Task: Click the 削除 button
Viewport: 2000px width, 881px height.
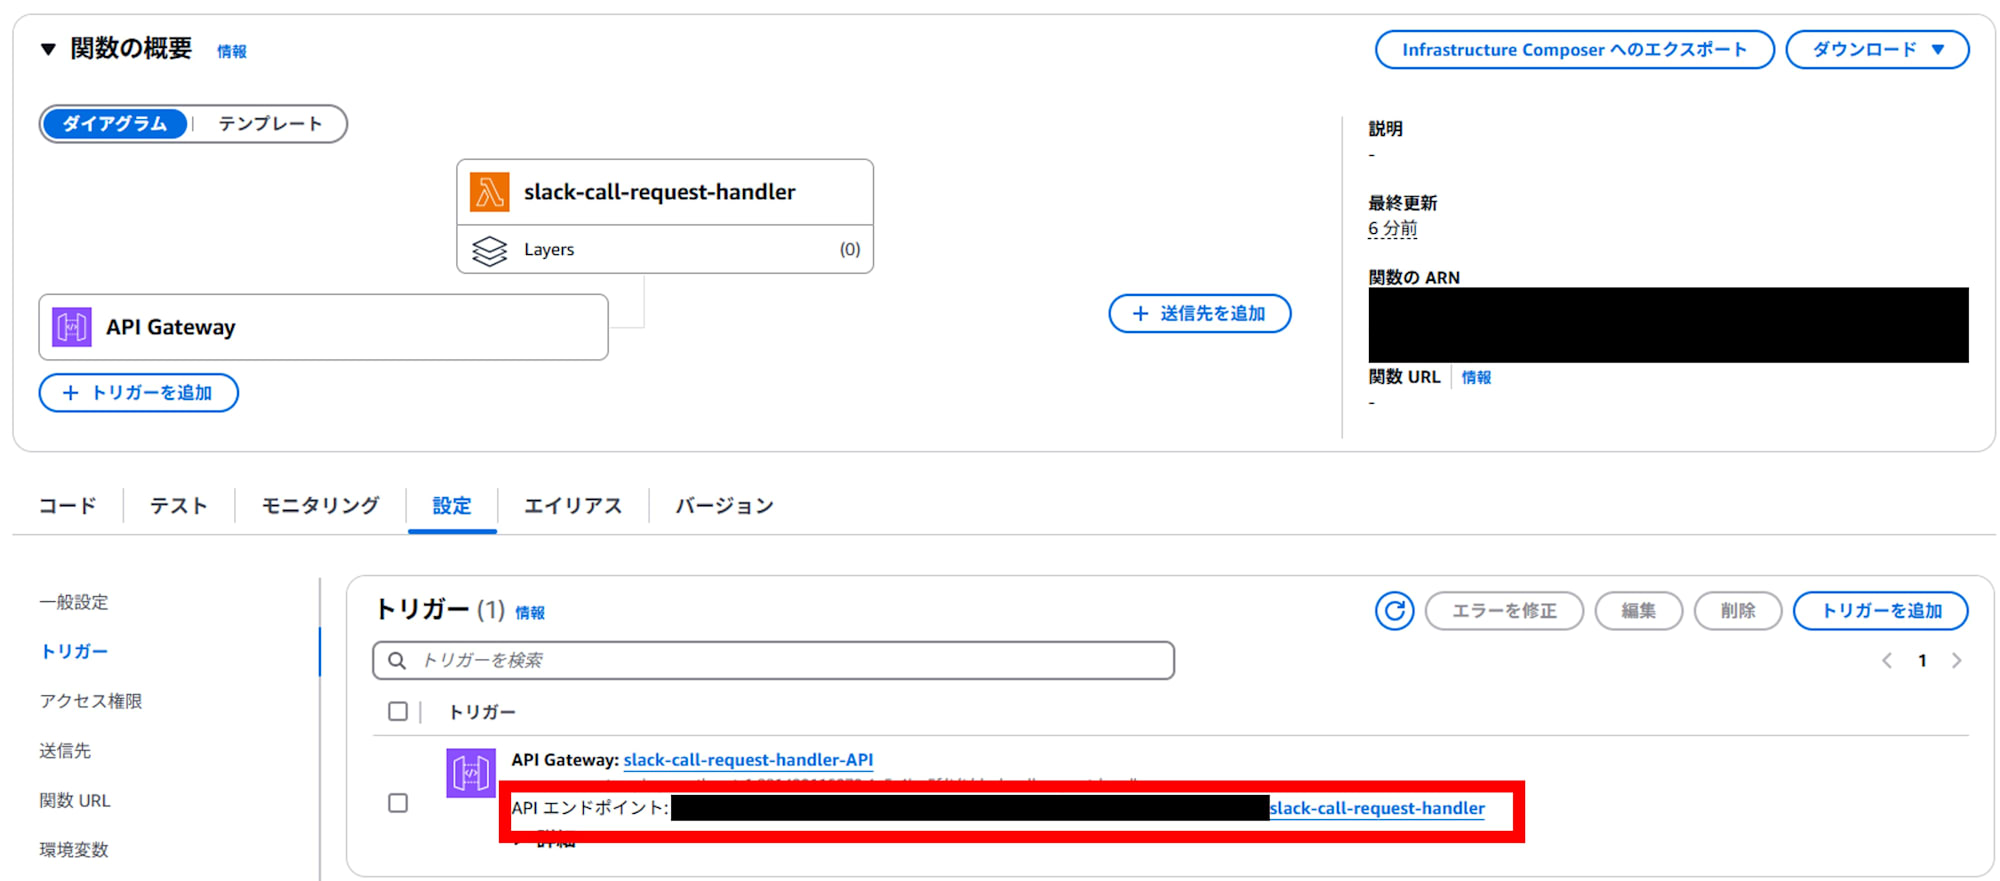Action: [x=1738, y=611]
